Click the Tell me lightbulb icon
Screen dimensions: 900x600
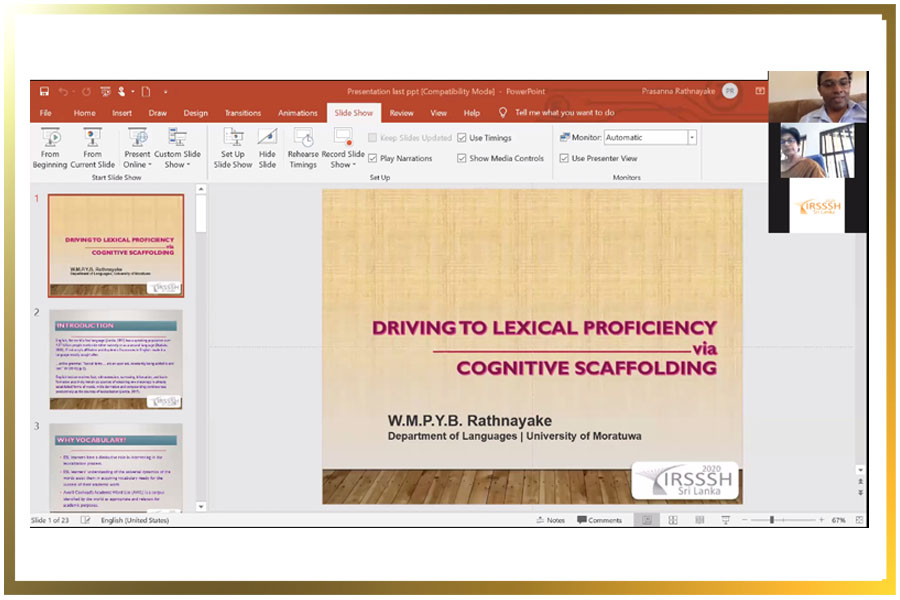503,113
